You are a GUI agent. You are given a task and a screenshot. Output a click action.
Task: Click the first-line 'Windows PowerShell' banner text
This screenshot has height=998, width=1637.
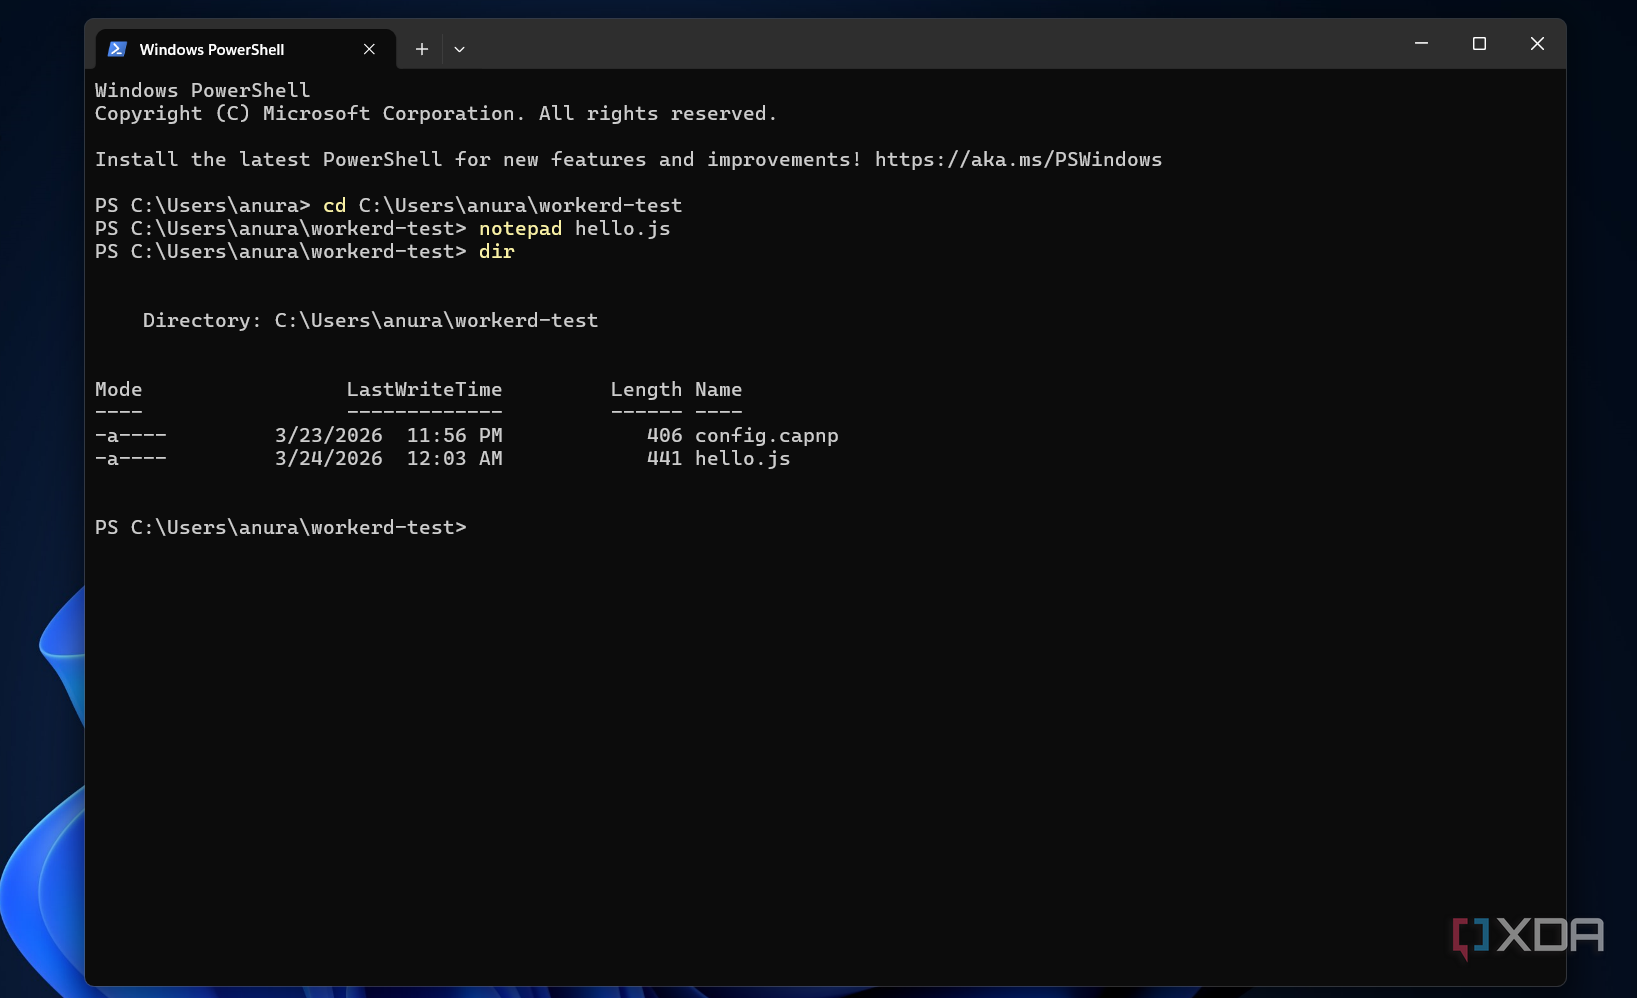pyautogui.click(x=202, y=91)
